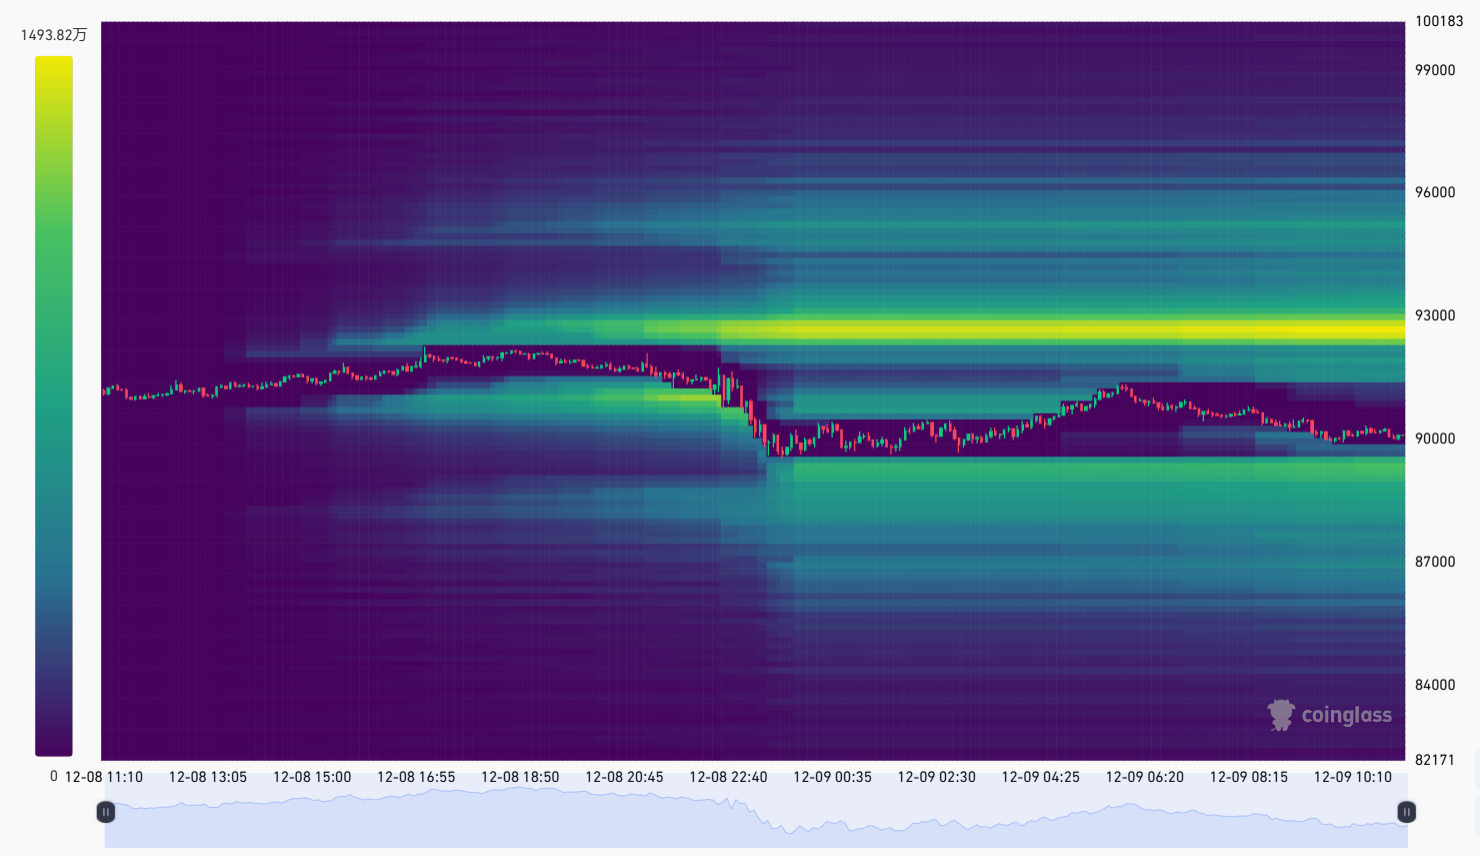
Task: Click the price dip in the range slider preview
Action: pos(790,829)
